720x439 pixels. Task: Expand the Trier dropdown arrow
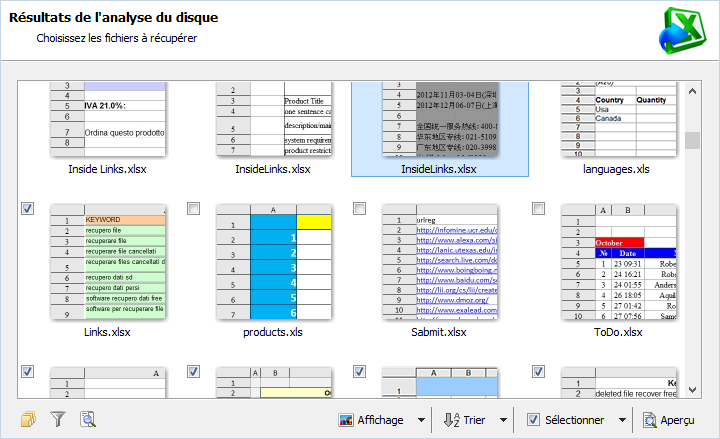tap(503, 420)
